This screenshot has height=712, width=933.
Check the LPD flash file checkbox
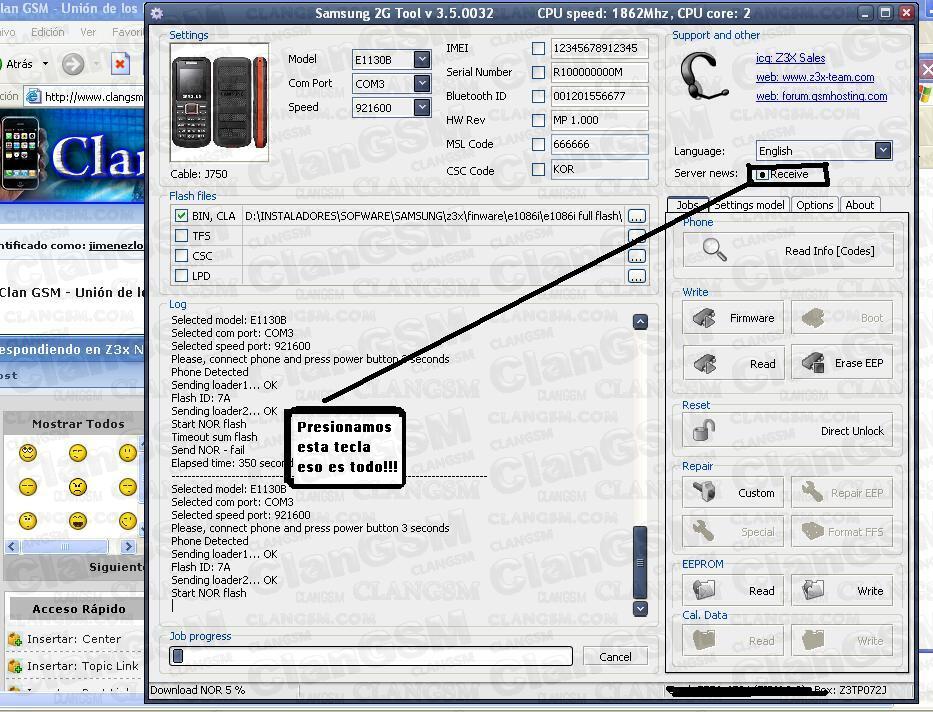(x=181, y=275)
